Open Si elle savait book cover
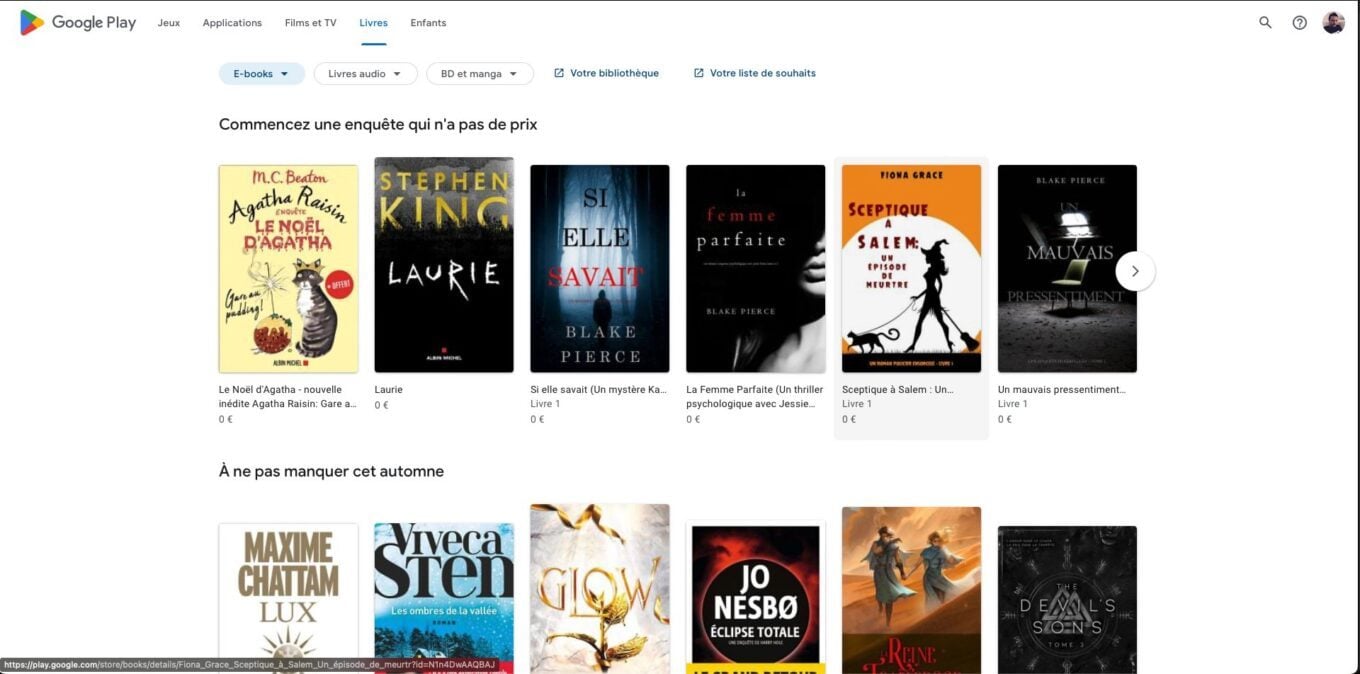The width and height of the screenshot is (1360, 674). 600,269
